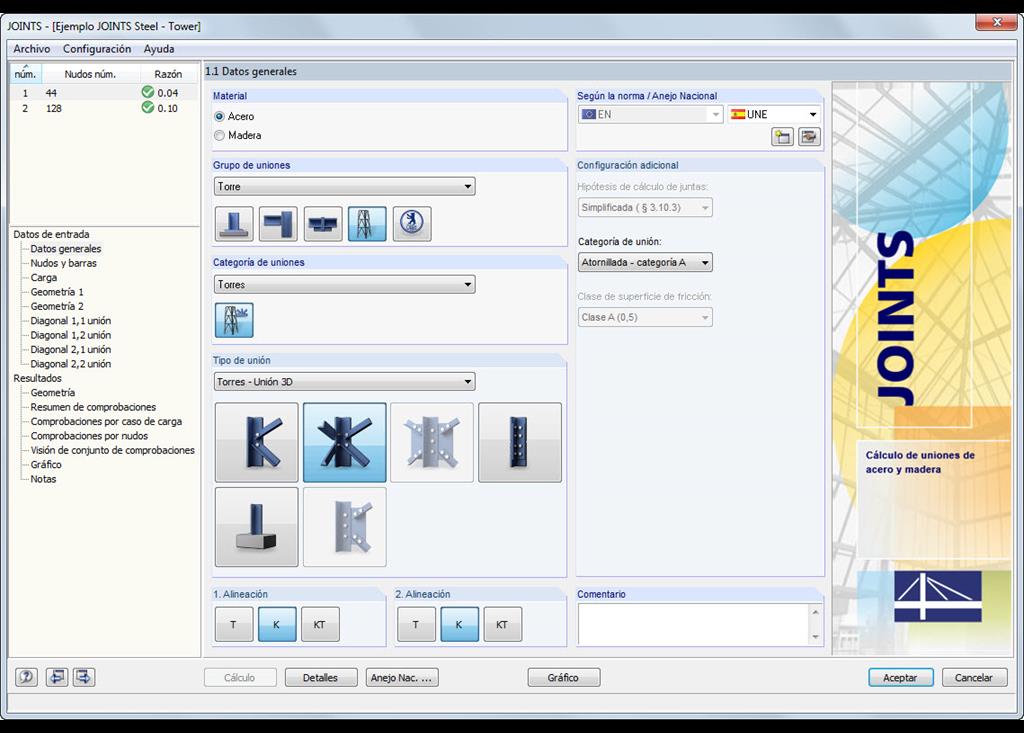Open the UNE national annex dropdown

(x=775, y=114)
